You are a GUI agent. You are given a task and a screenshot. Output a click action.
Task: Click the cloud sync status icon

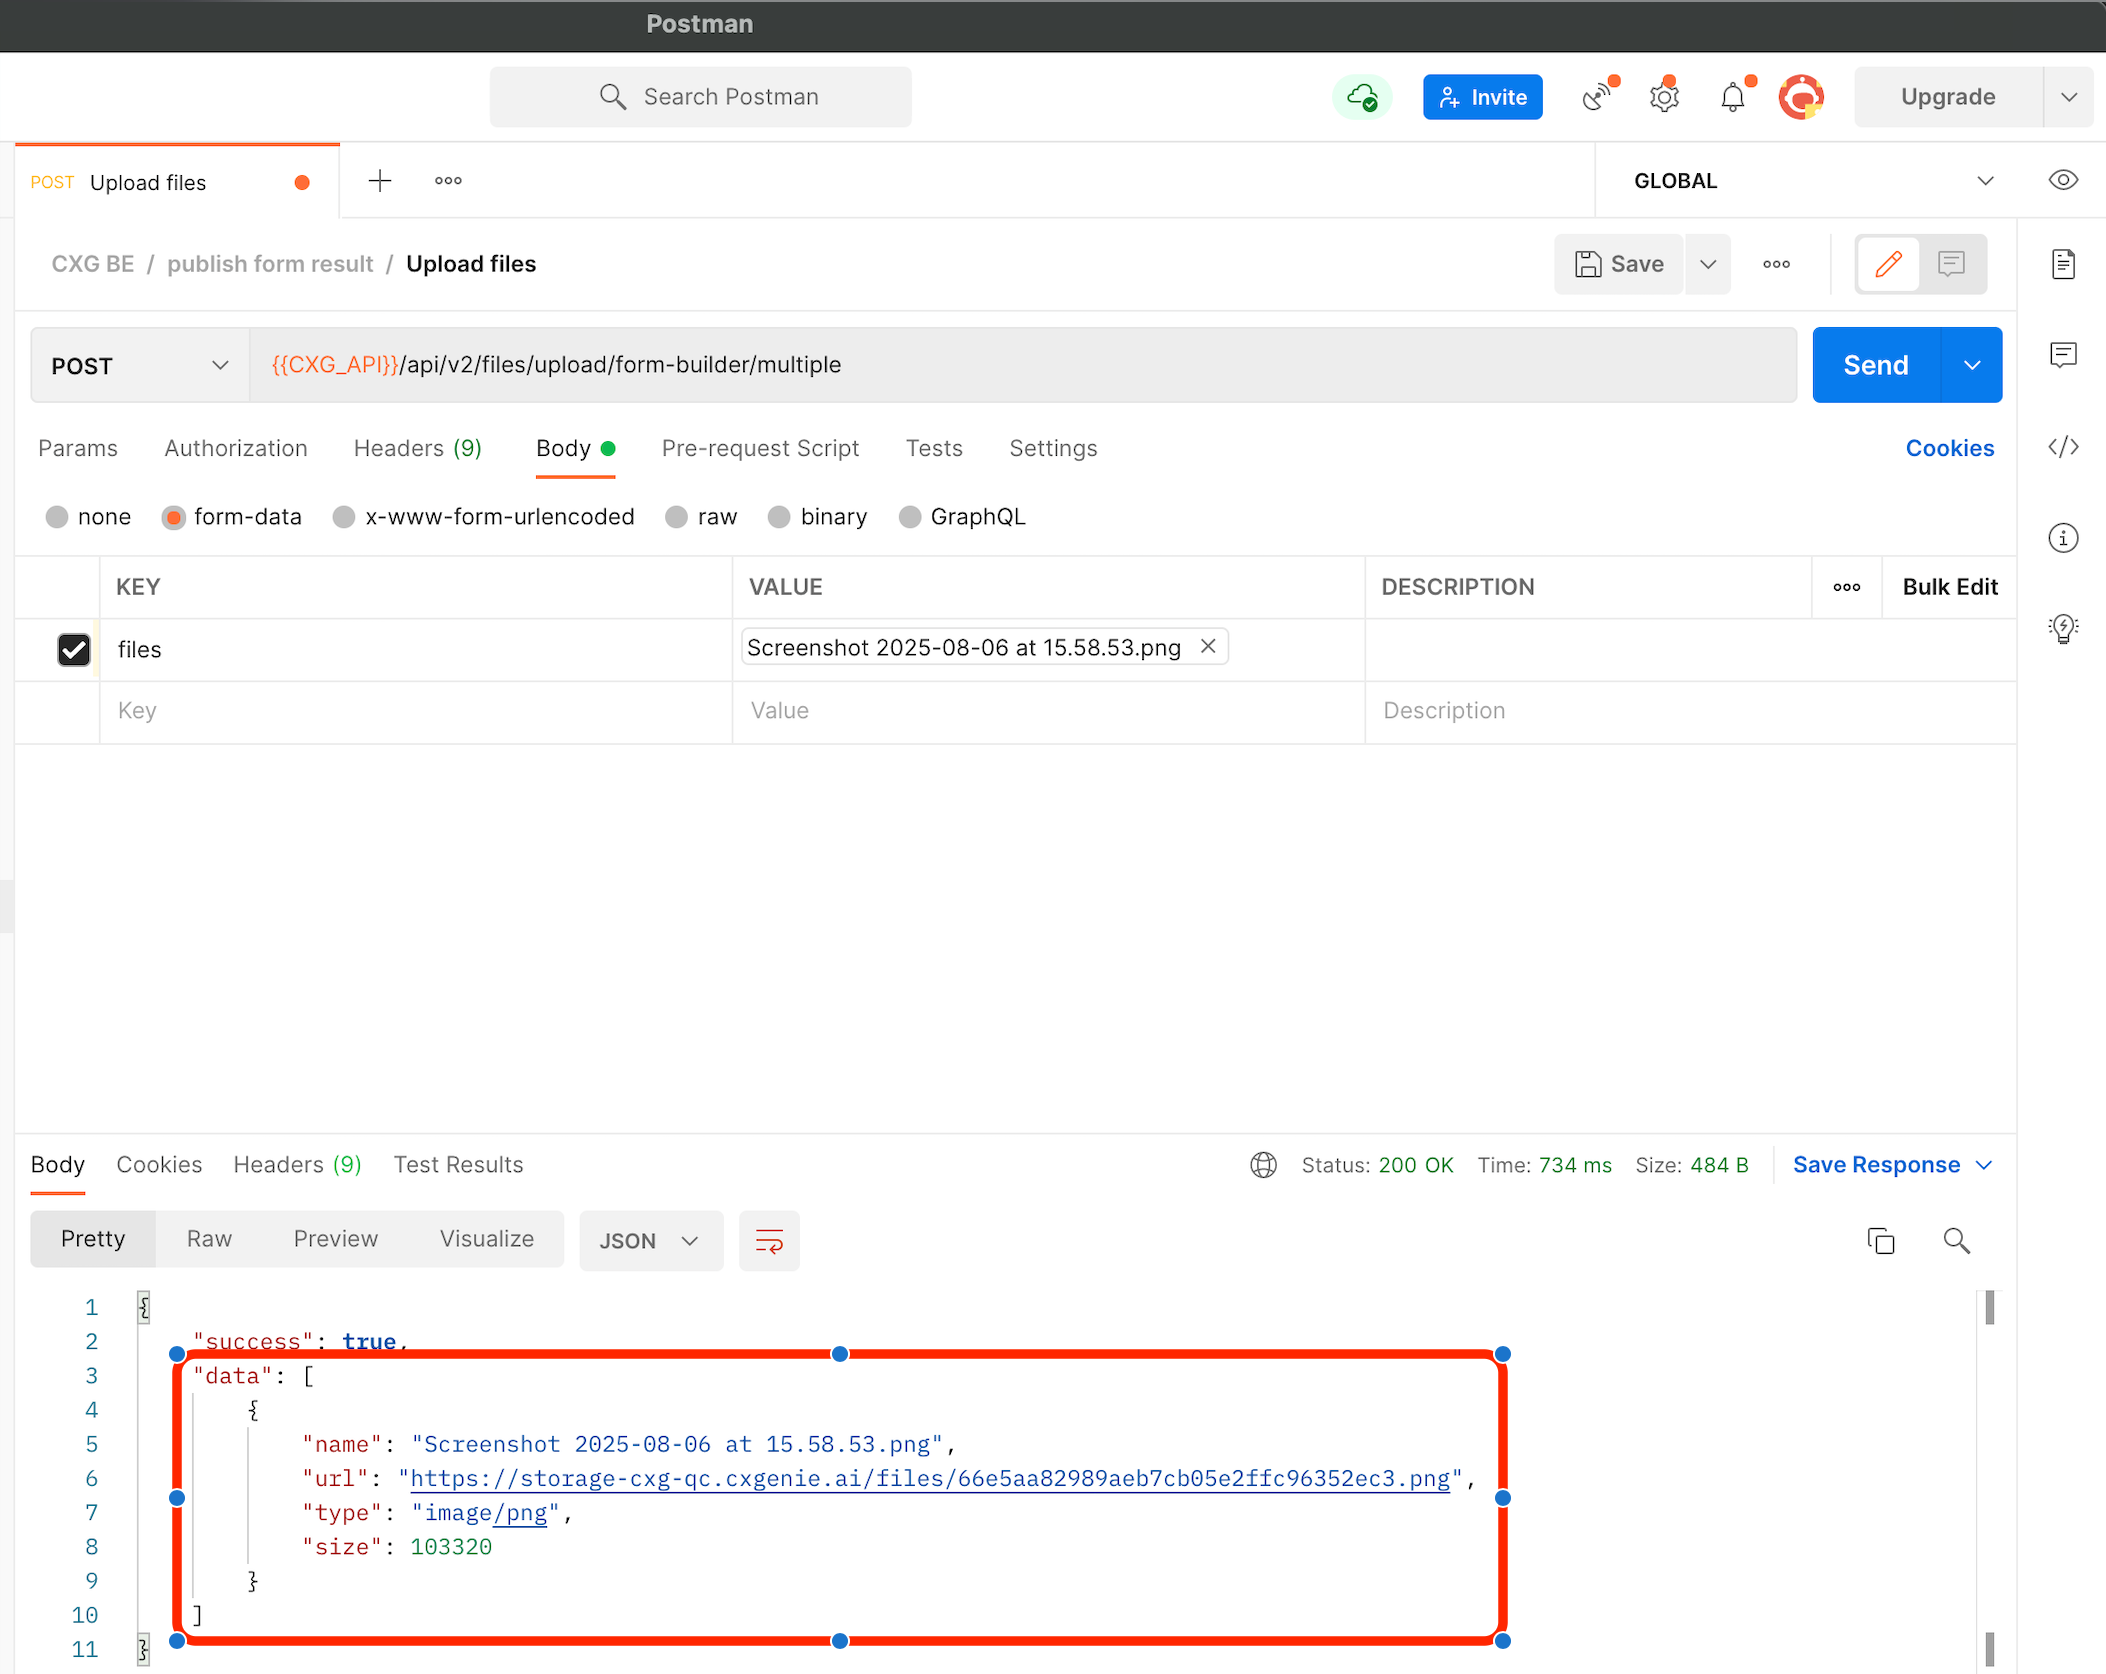[1362, 98]
